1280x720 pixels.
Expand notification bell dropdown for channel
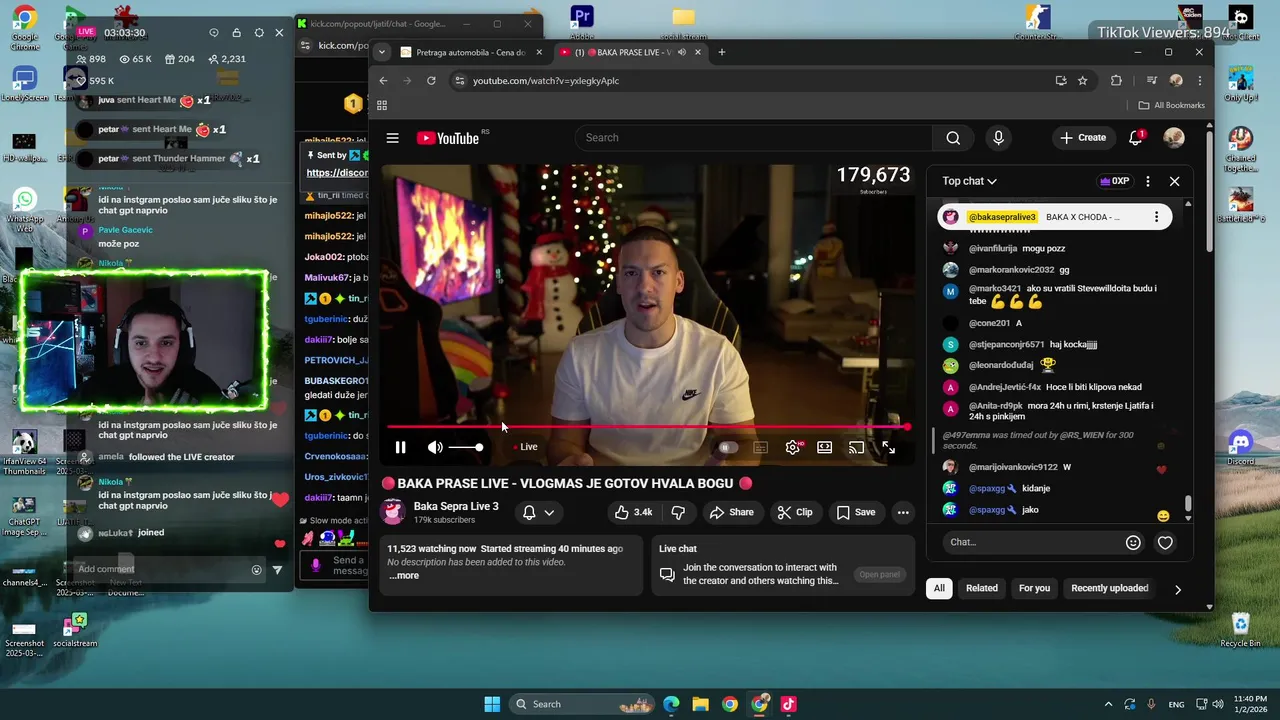538,512
